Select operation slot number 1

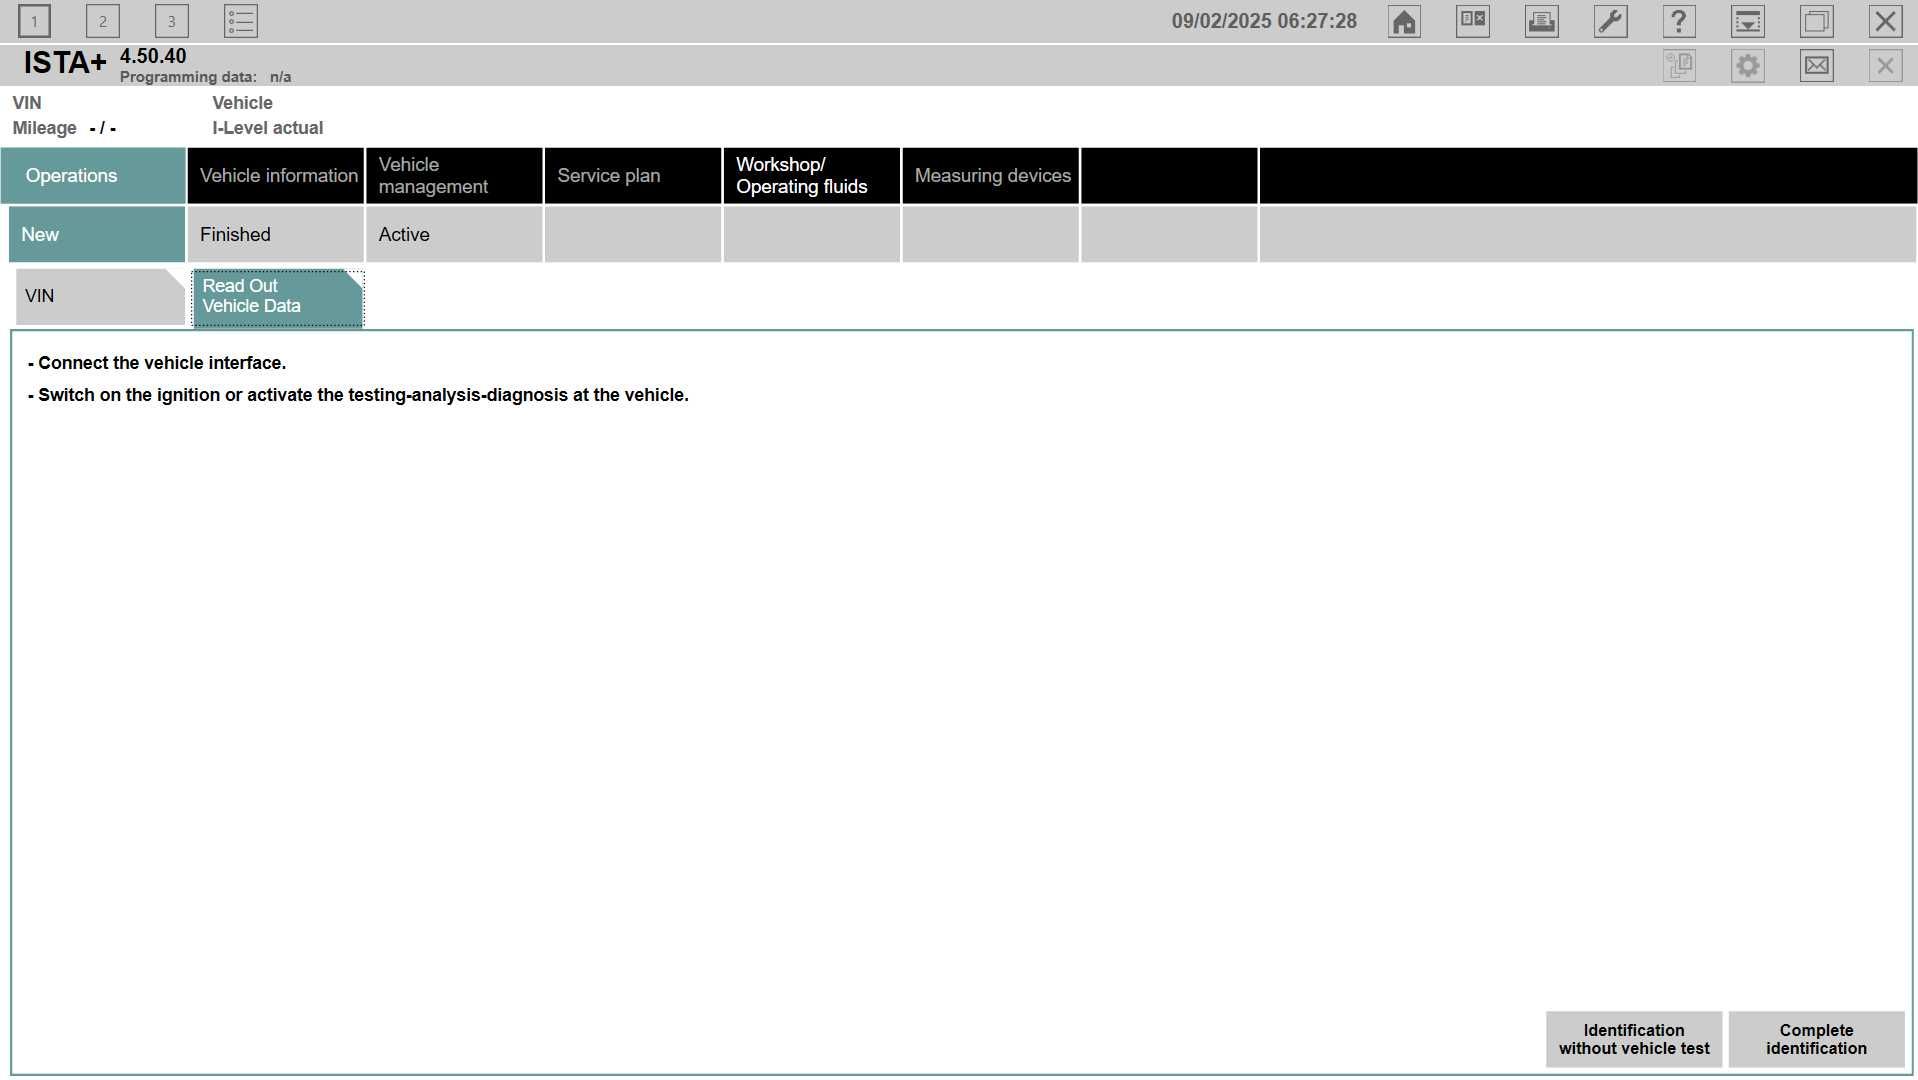point(34,21)
